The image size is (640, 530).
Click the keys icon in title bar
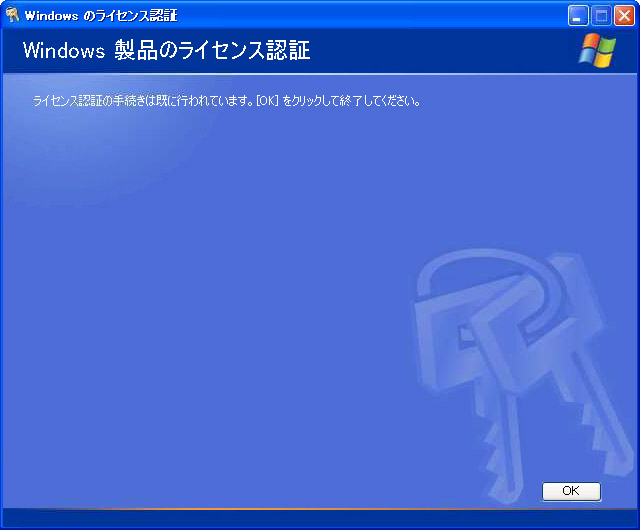(13, 16)
